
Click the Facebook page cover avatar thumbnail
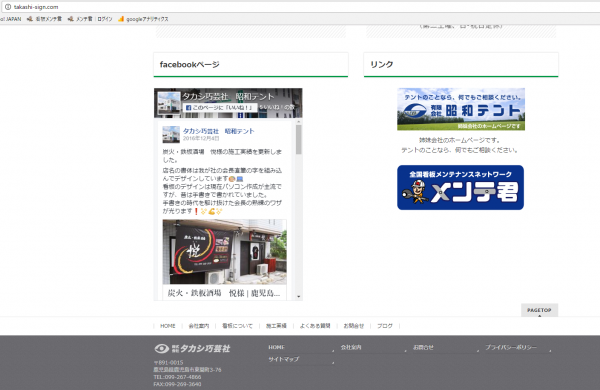pos(169,103)
